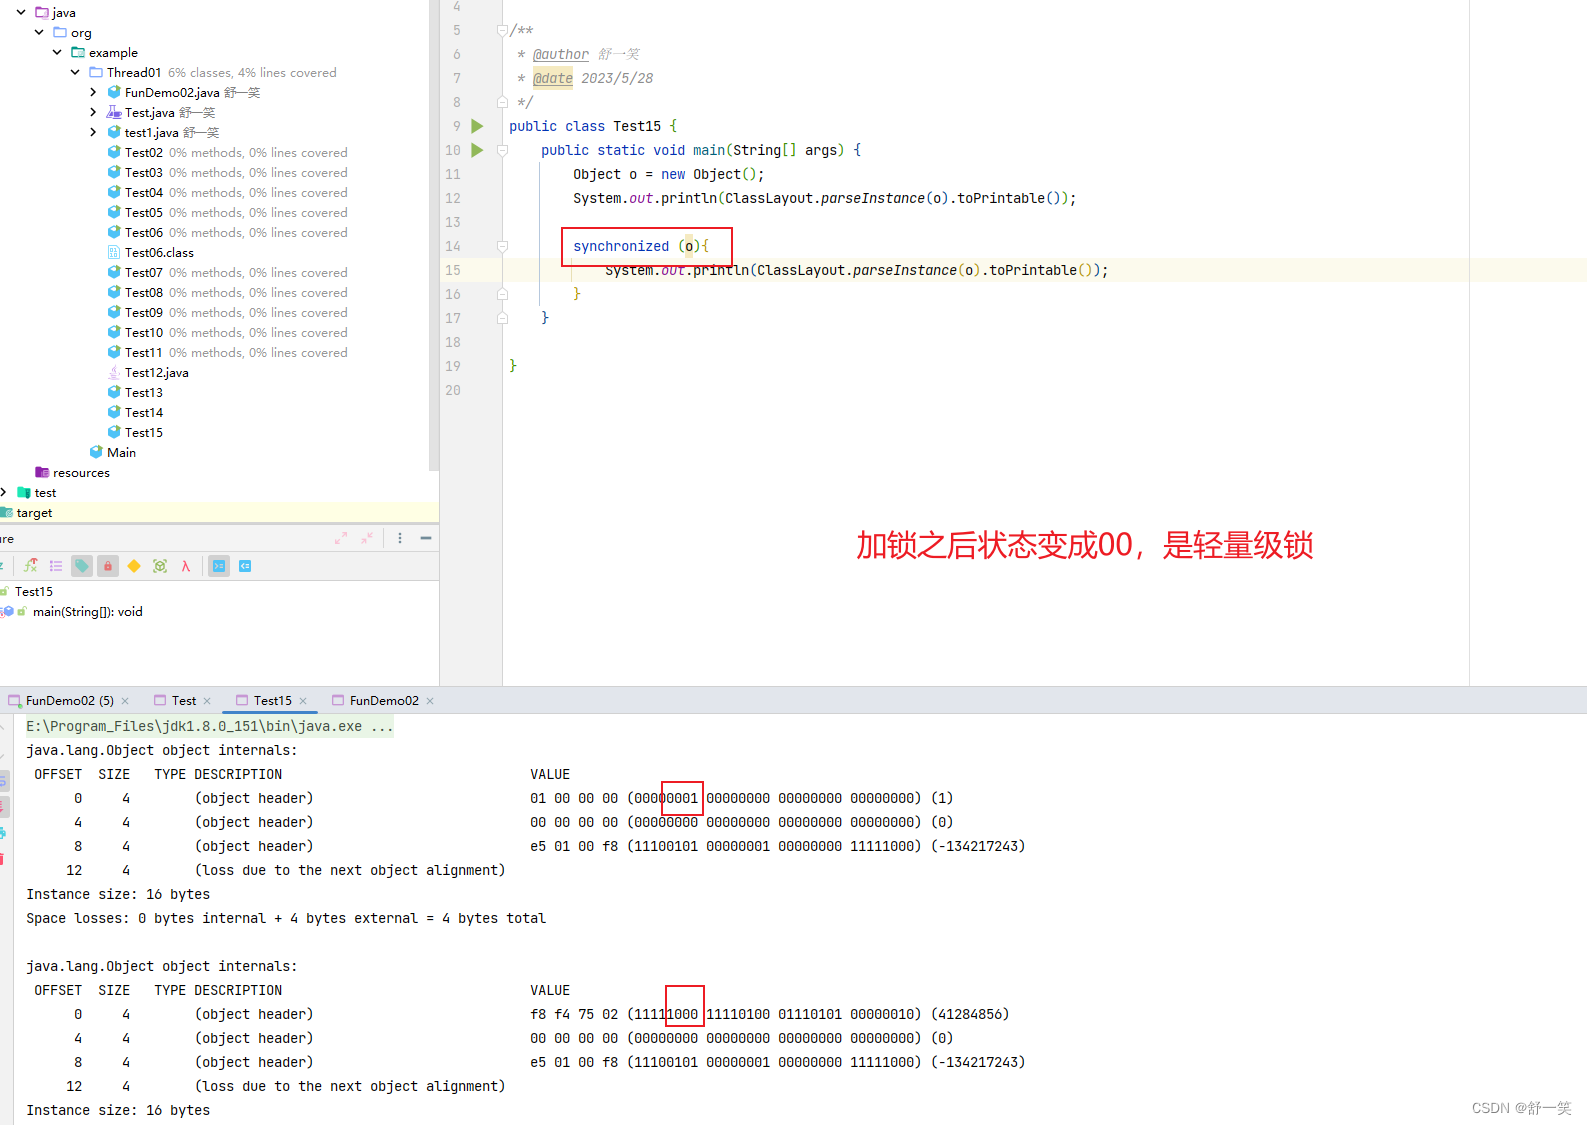Screen dimensions: 1587x1125
Task: Click the Thread01 folder icon
Action: point(96,72)
